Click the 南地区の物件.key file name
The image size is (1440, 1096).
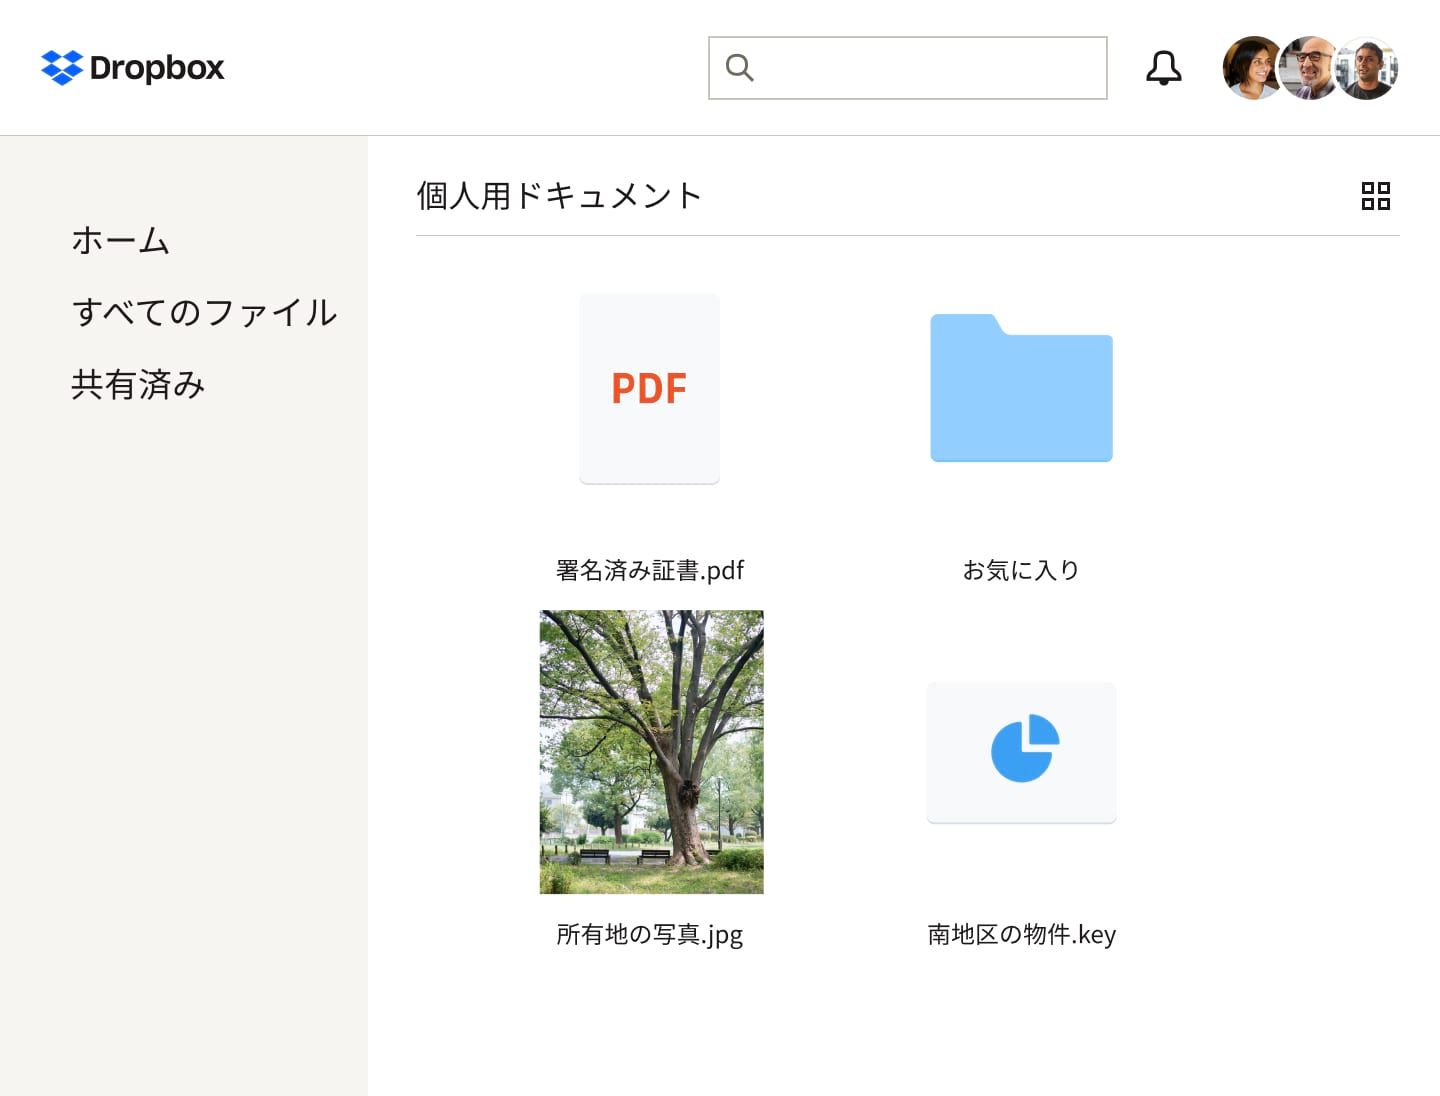(1021, 934)
